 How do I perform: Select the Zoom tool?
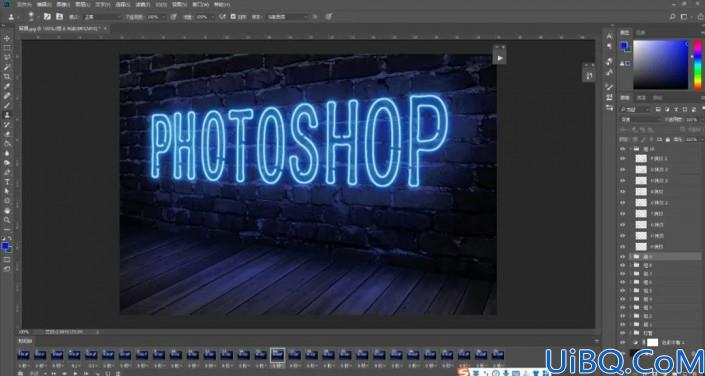[7, 220]
